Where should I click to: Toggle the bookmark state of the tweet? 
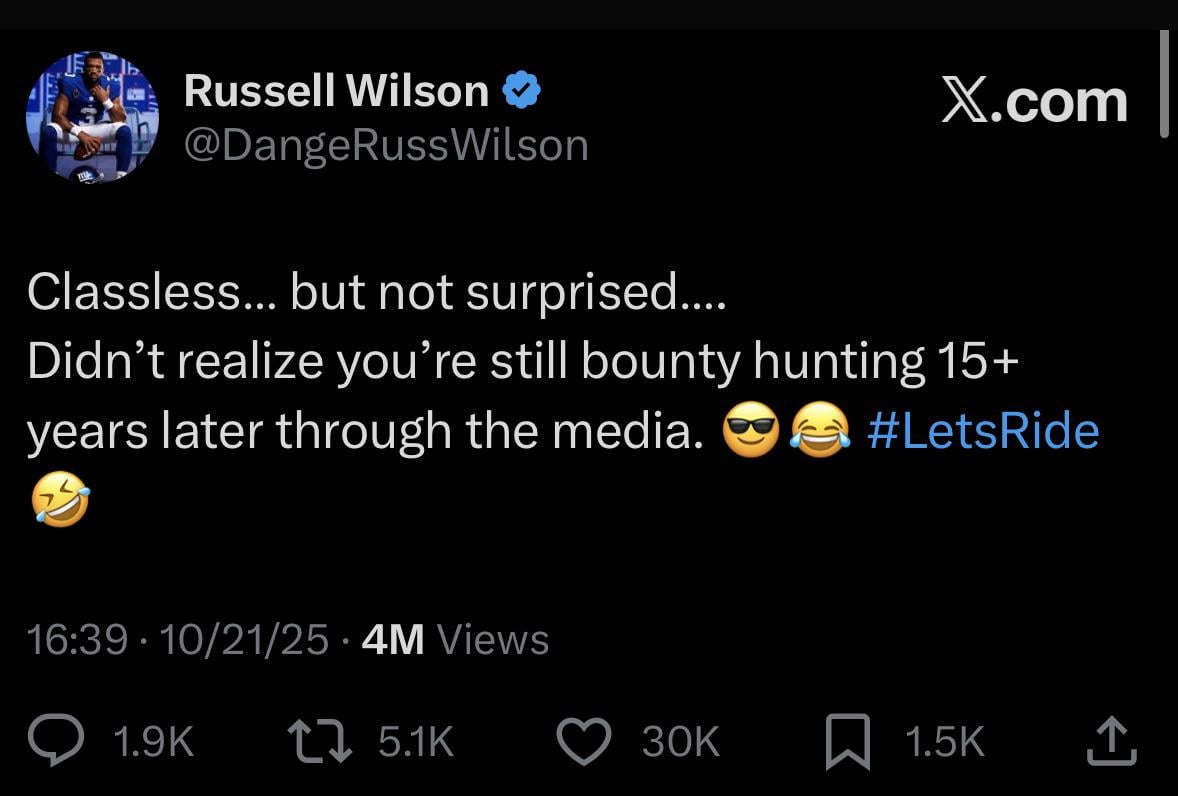pyautogui.click(x=846, y=740)
